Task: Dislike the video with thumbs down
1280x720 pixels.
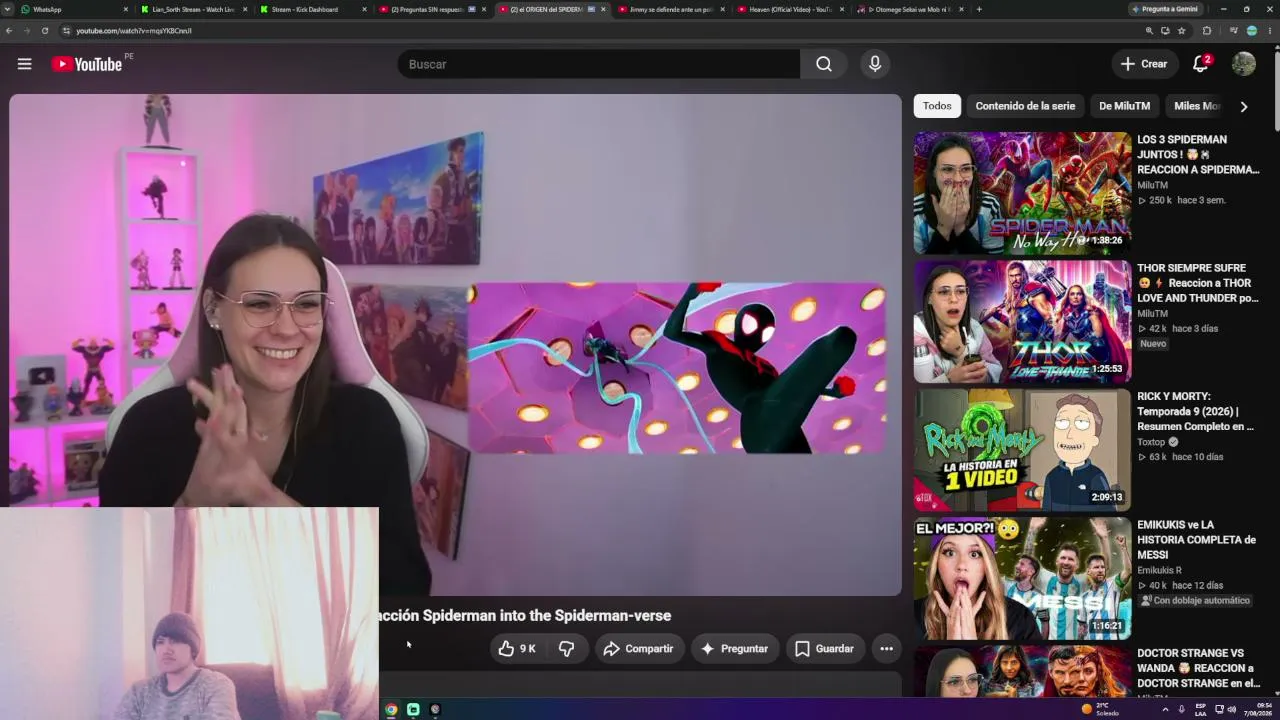Action: [x=567, y=649]
